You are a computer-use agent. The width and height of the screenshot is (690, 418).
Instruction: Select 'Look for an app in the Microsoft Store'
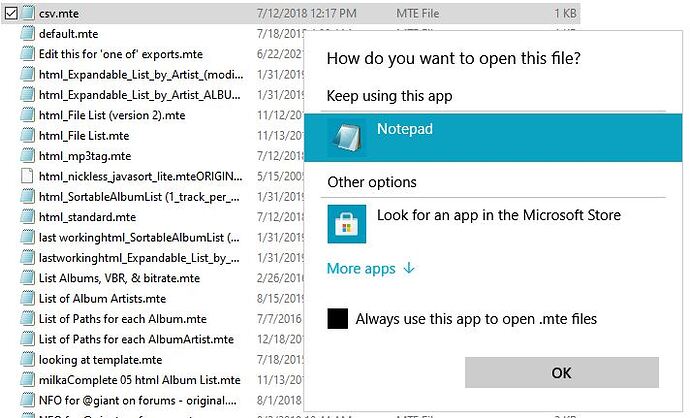coord(499,215)
